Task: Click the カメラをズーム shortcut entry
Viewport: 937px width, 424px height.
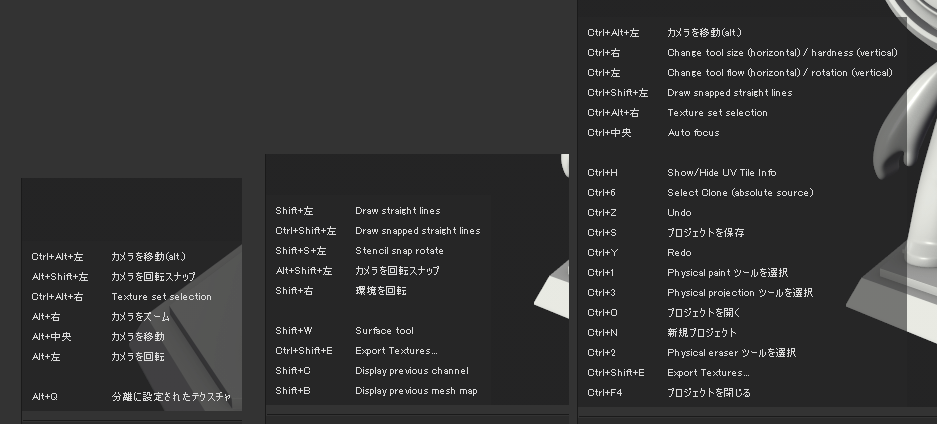Action: [140, 317]
